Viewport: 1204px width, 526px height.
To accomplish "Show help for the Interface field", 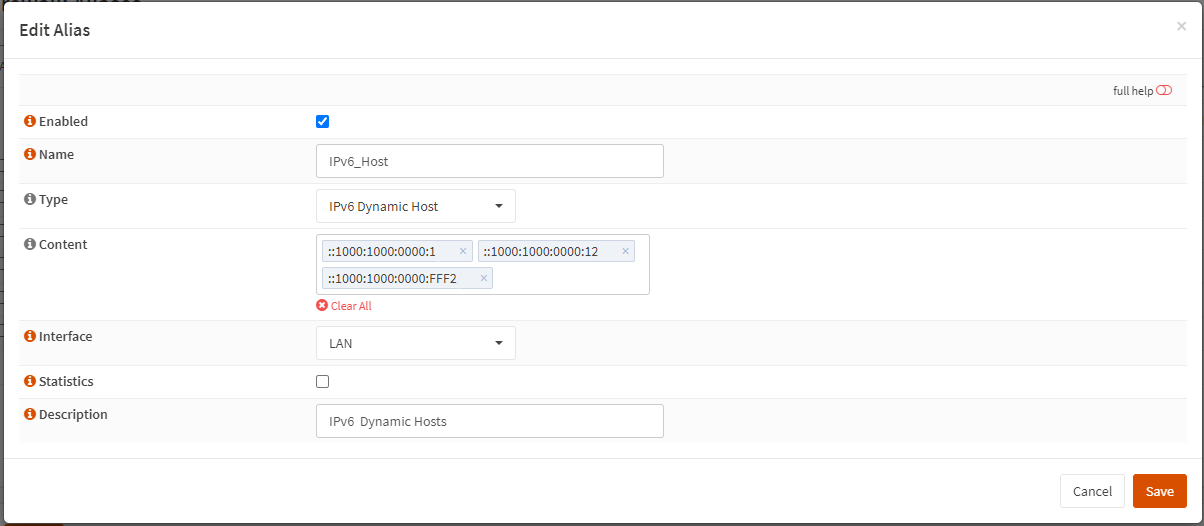I will point(30,337).
